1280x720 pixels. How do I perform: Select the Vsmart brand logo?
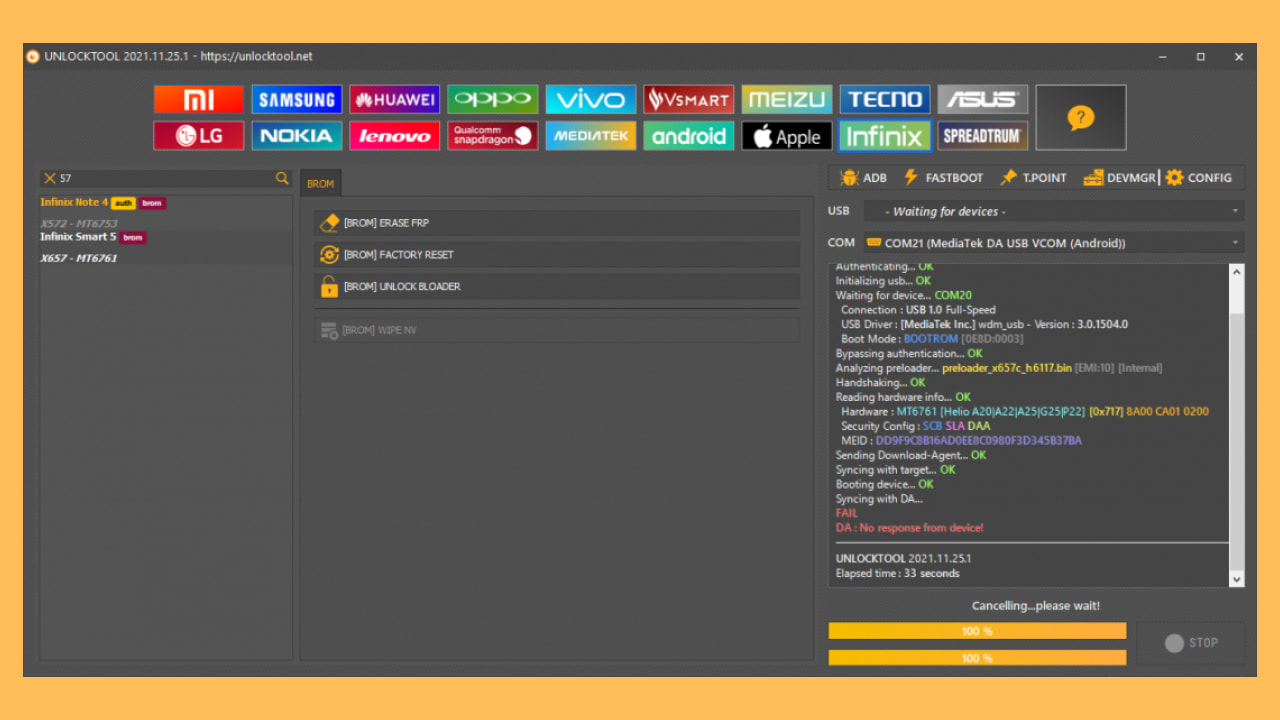[x=688, y=99]
